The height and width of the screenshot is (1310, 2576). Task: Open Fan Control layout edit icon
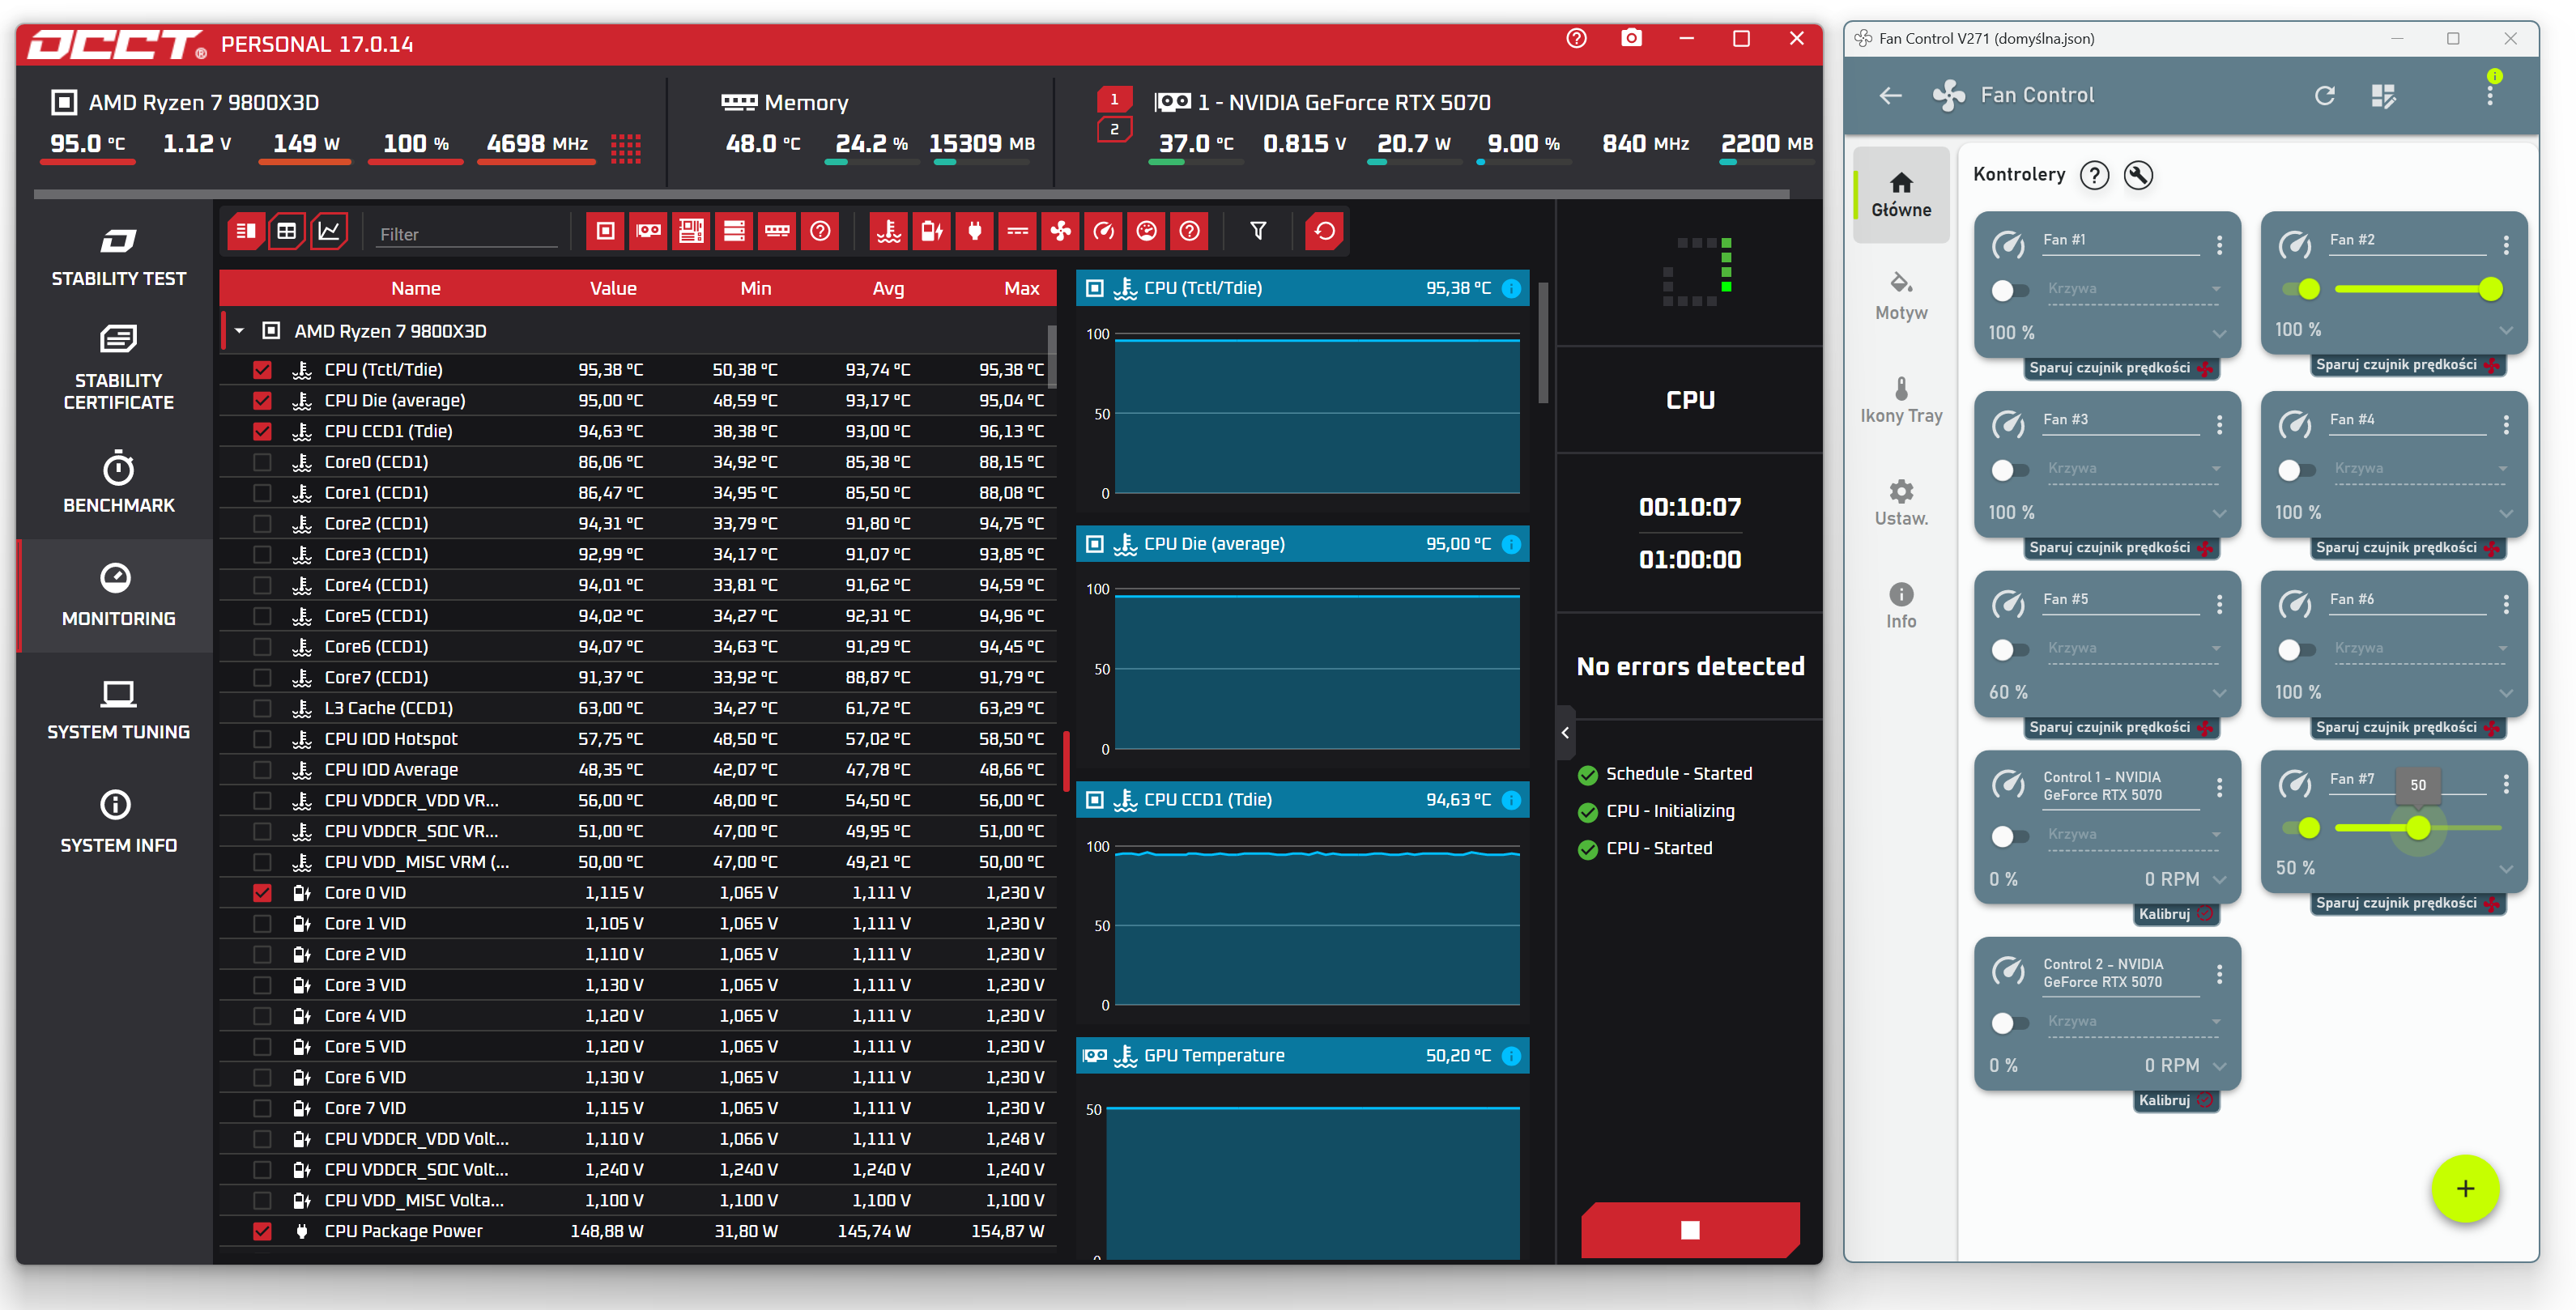pos(2384,96)
